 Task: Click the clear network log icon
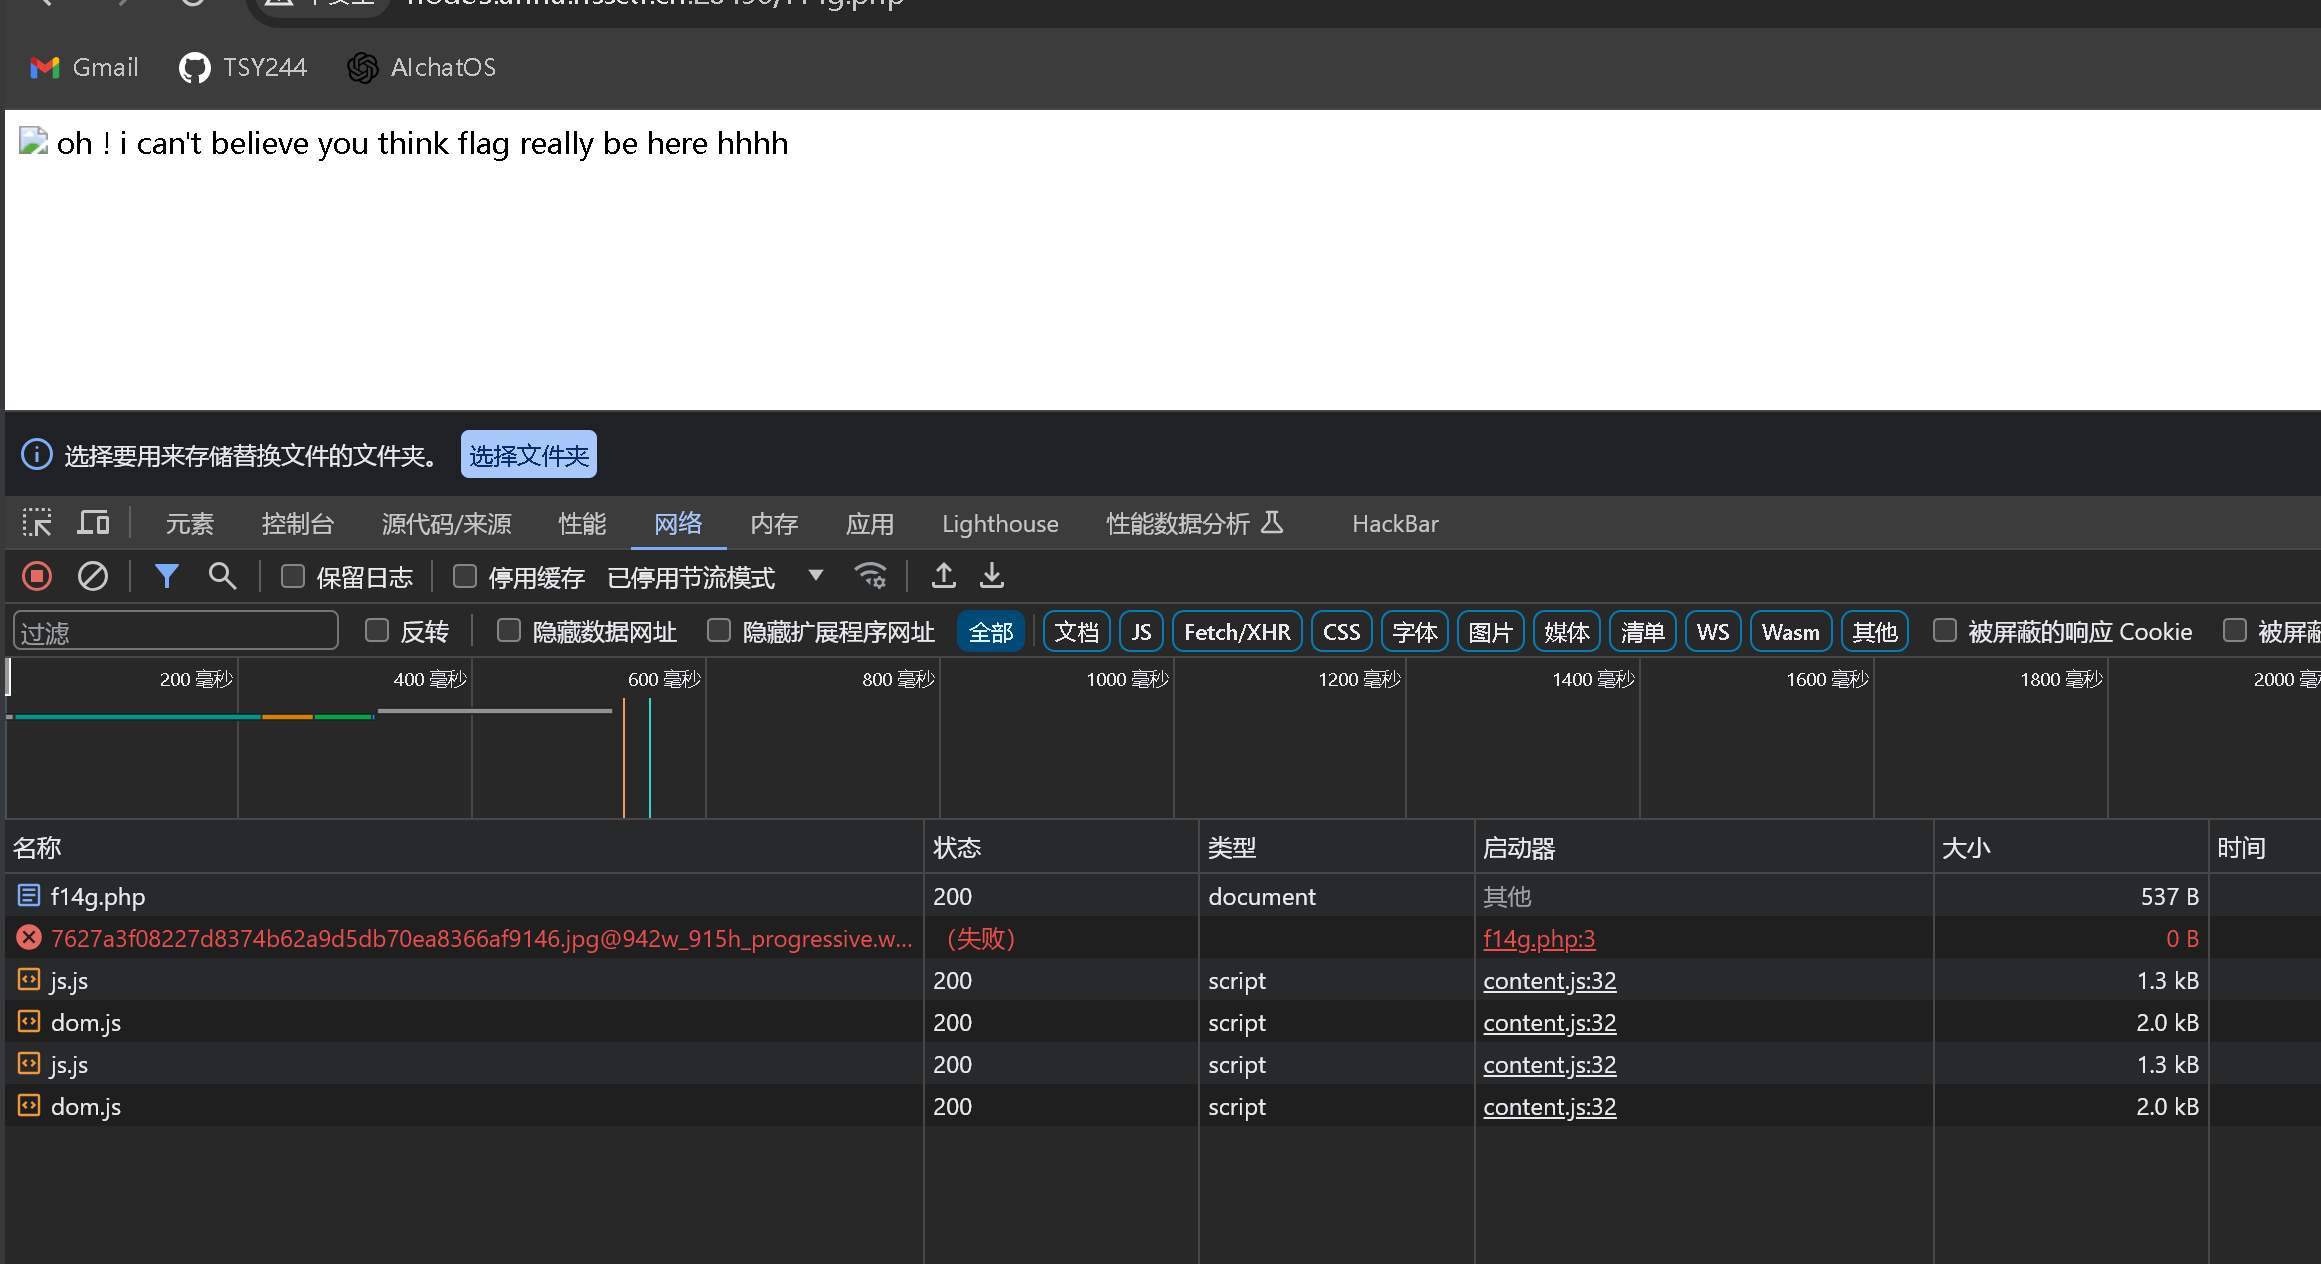tap(93, 576)
